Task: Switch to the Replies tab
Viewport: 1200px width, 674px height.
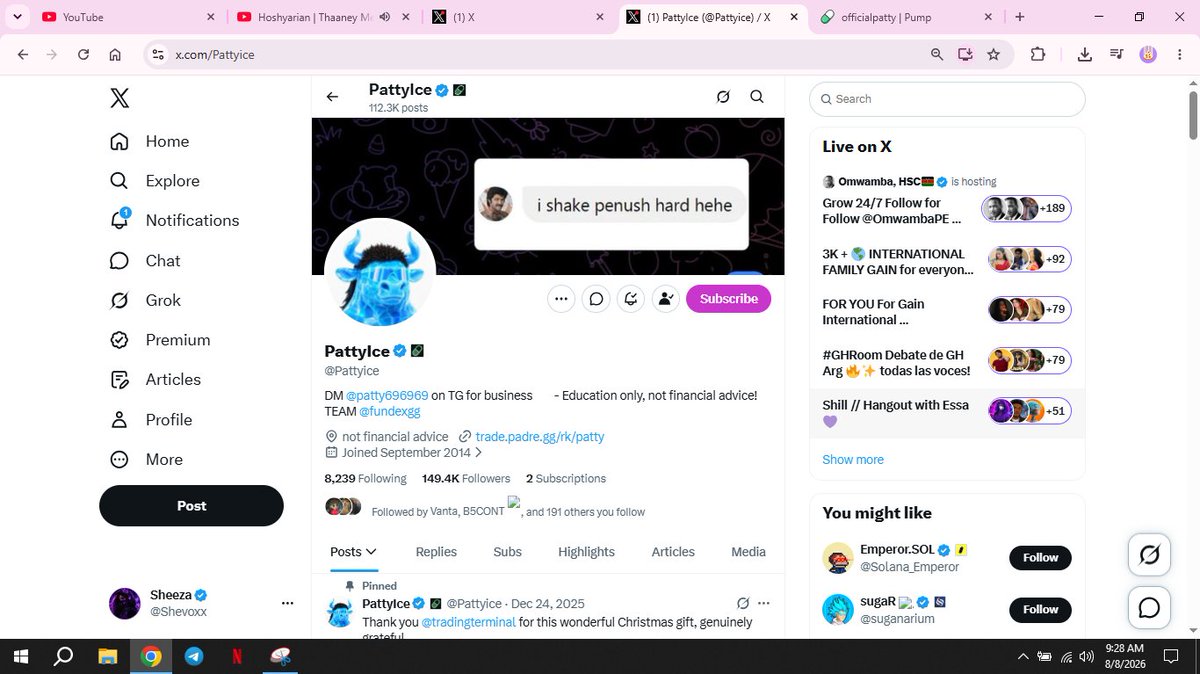Action: pos(436,552)
